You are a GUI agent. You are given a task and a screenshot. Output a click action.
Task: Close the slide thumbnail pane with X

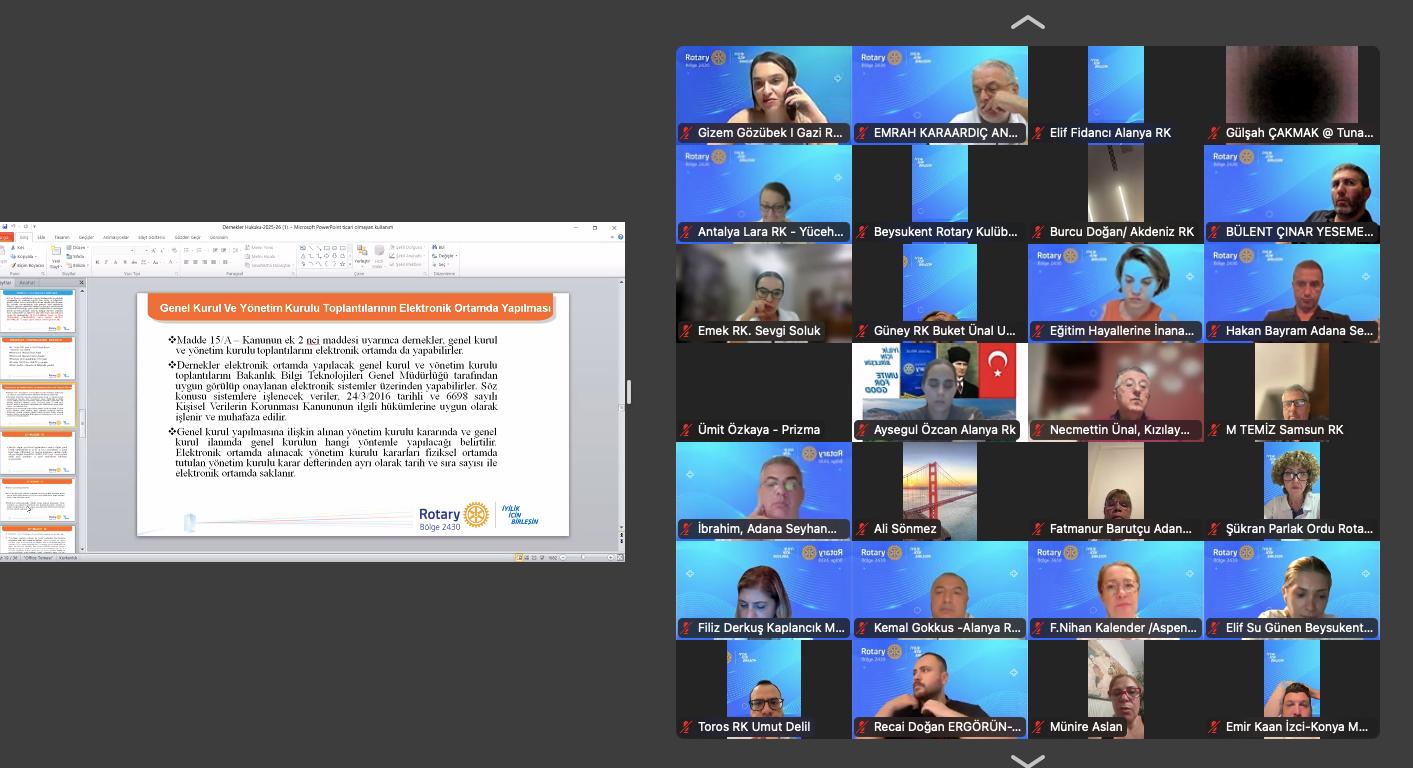pyautogui.click(x=81, y=283)
